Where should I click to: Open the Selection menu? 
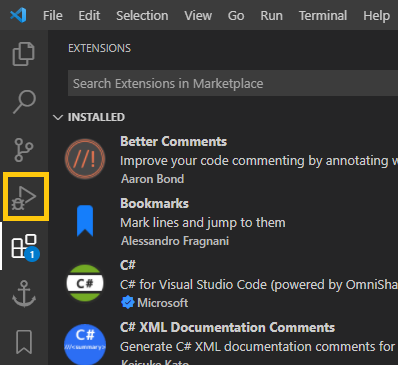coord(142,16)
